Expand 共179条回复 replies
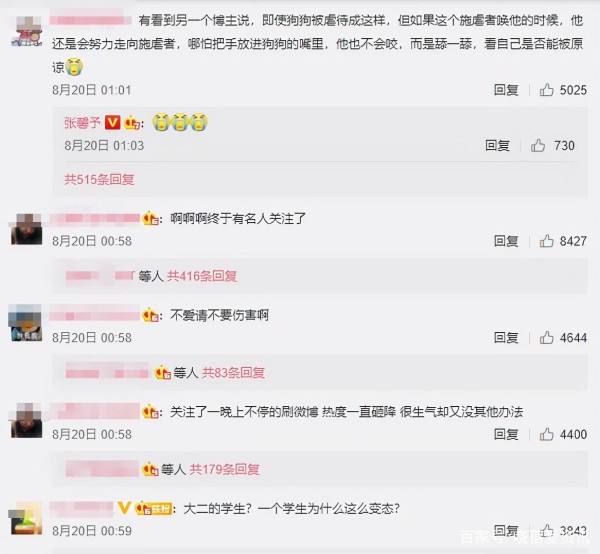Image resolution: width=600 pixels, height=554 pixels. click(x=225, y=469)
